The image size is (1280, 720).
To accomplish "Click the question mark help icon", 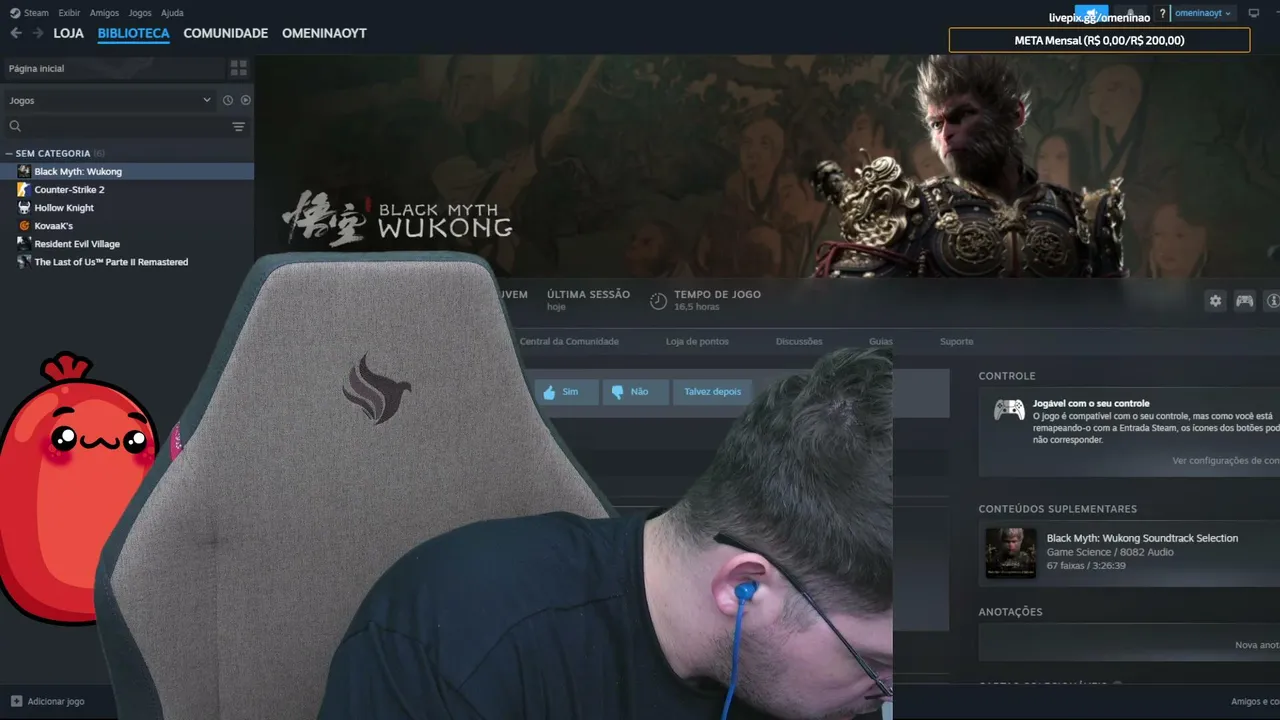I will 1162,13.
